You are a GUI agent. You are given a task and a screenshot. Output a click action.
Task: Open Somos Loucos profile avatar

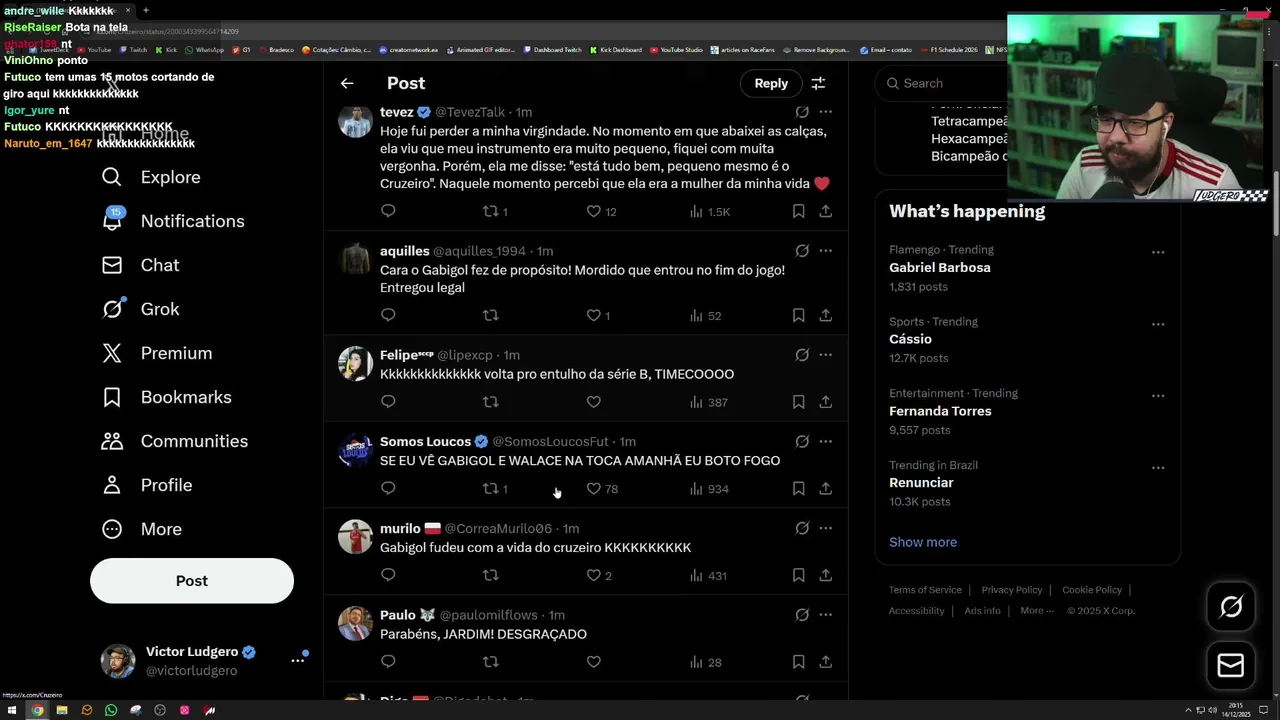[355, 451]
